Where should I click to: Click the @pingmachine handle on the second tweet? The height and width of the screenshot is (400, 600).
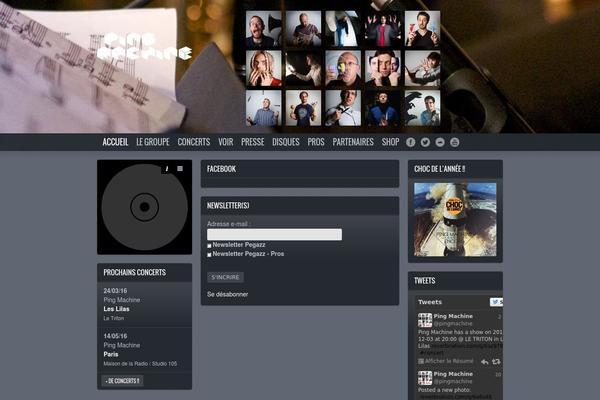(x=453, y=382)
